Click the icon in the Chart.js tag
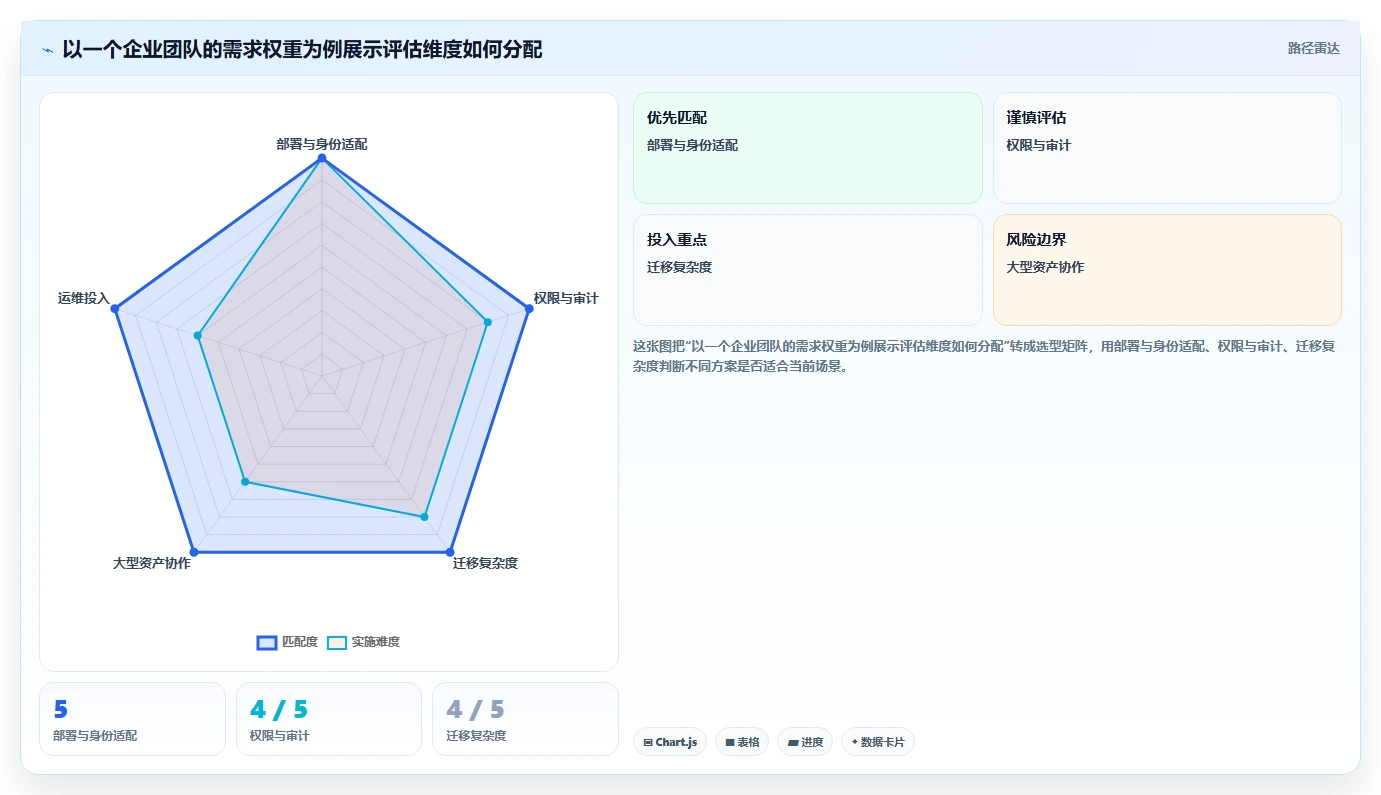This screenshot has height=795, width=1381. [x=648, y=743]
